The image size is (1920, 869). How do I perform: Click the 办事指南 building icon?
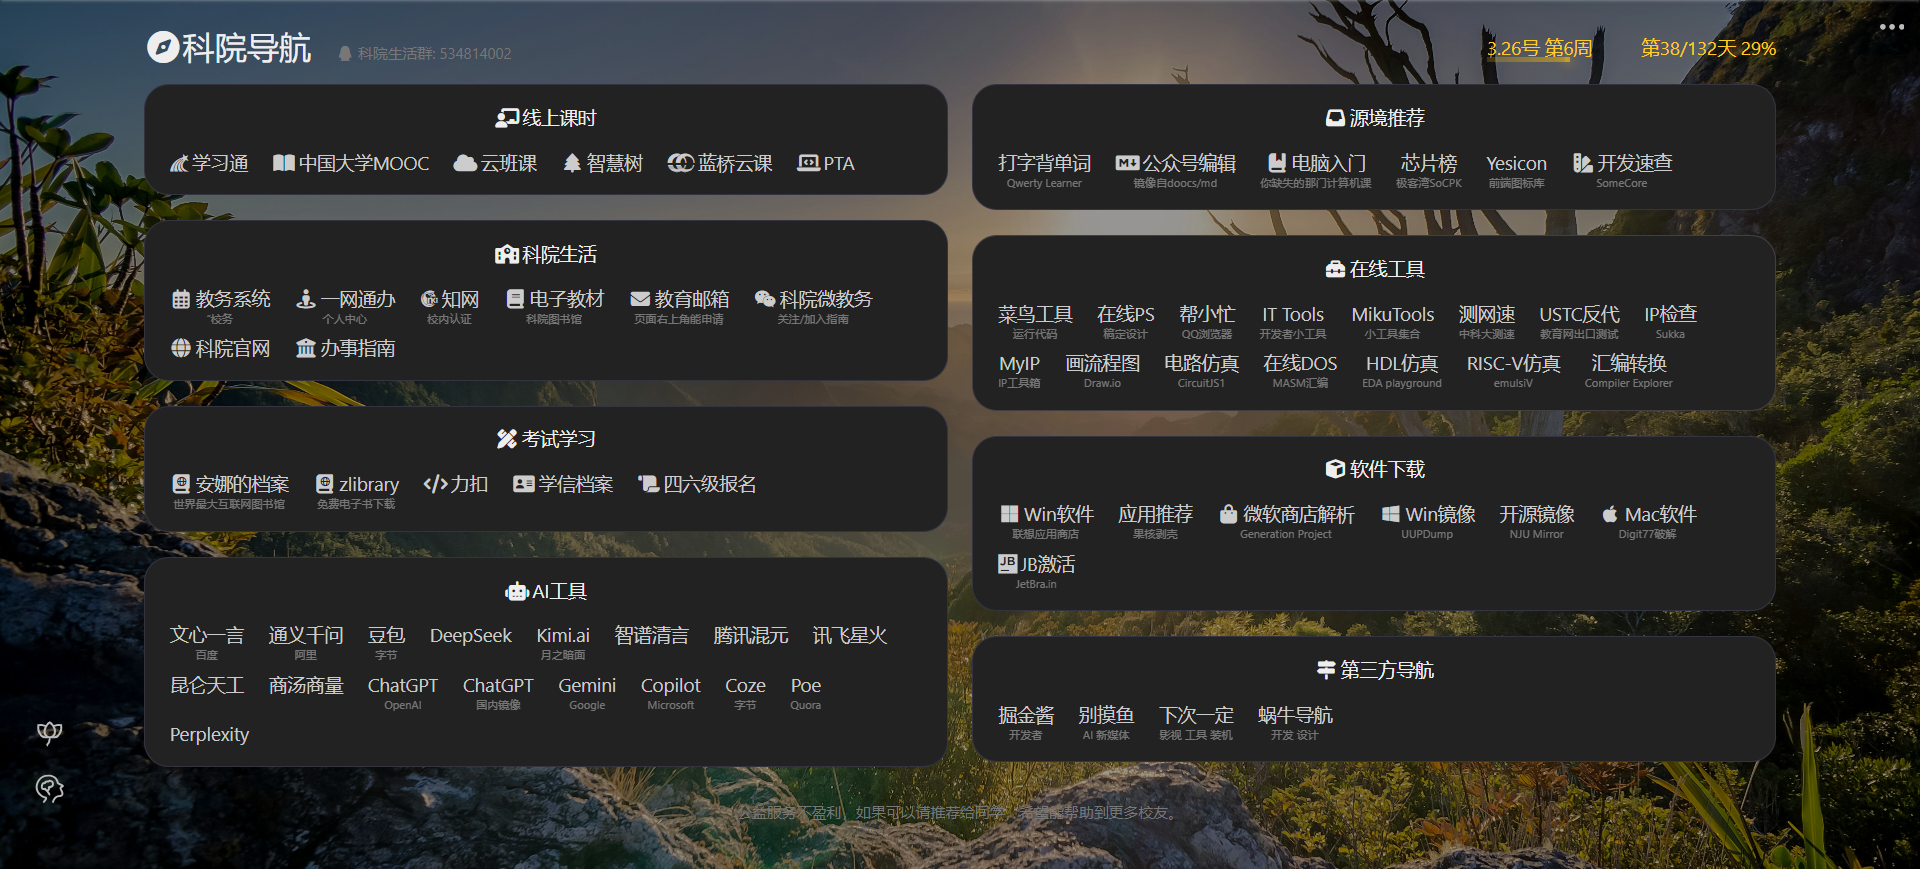[x=306, y=348]
